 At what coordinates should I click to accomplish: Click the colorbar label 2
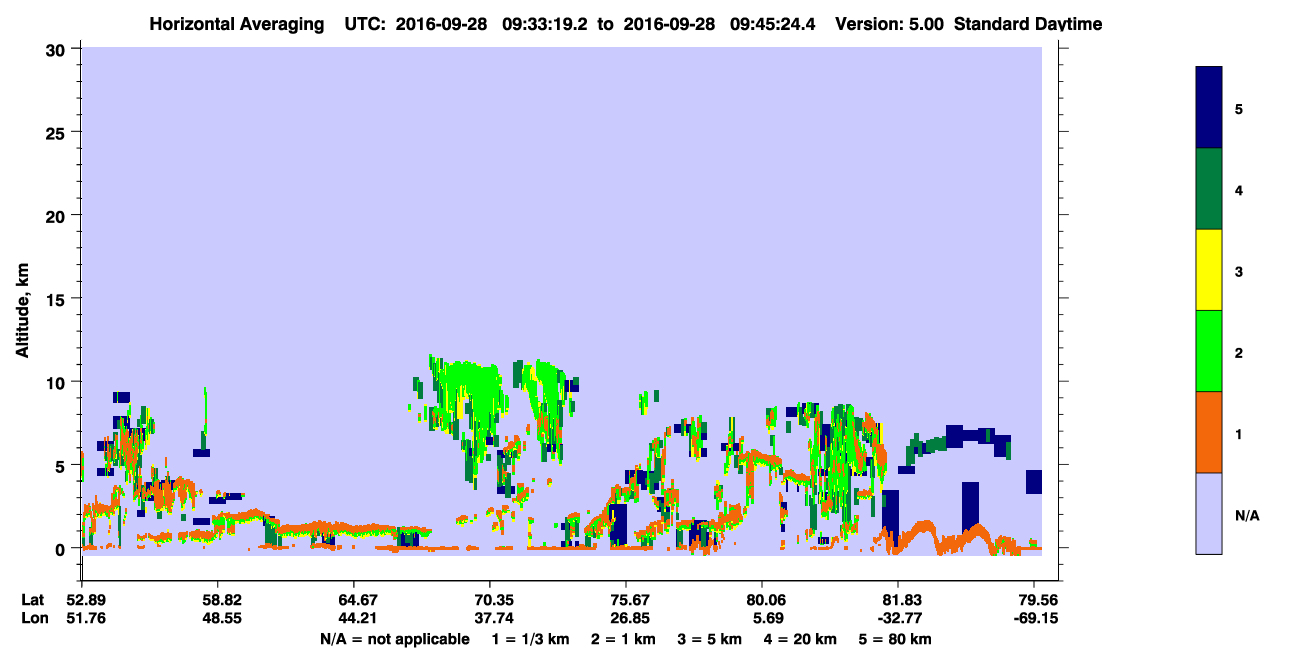1239,352
